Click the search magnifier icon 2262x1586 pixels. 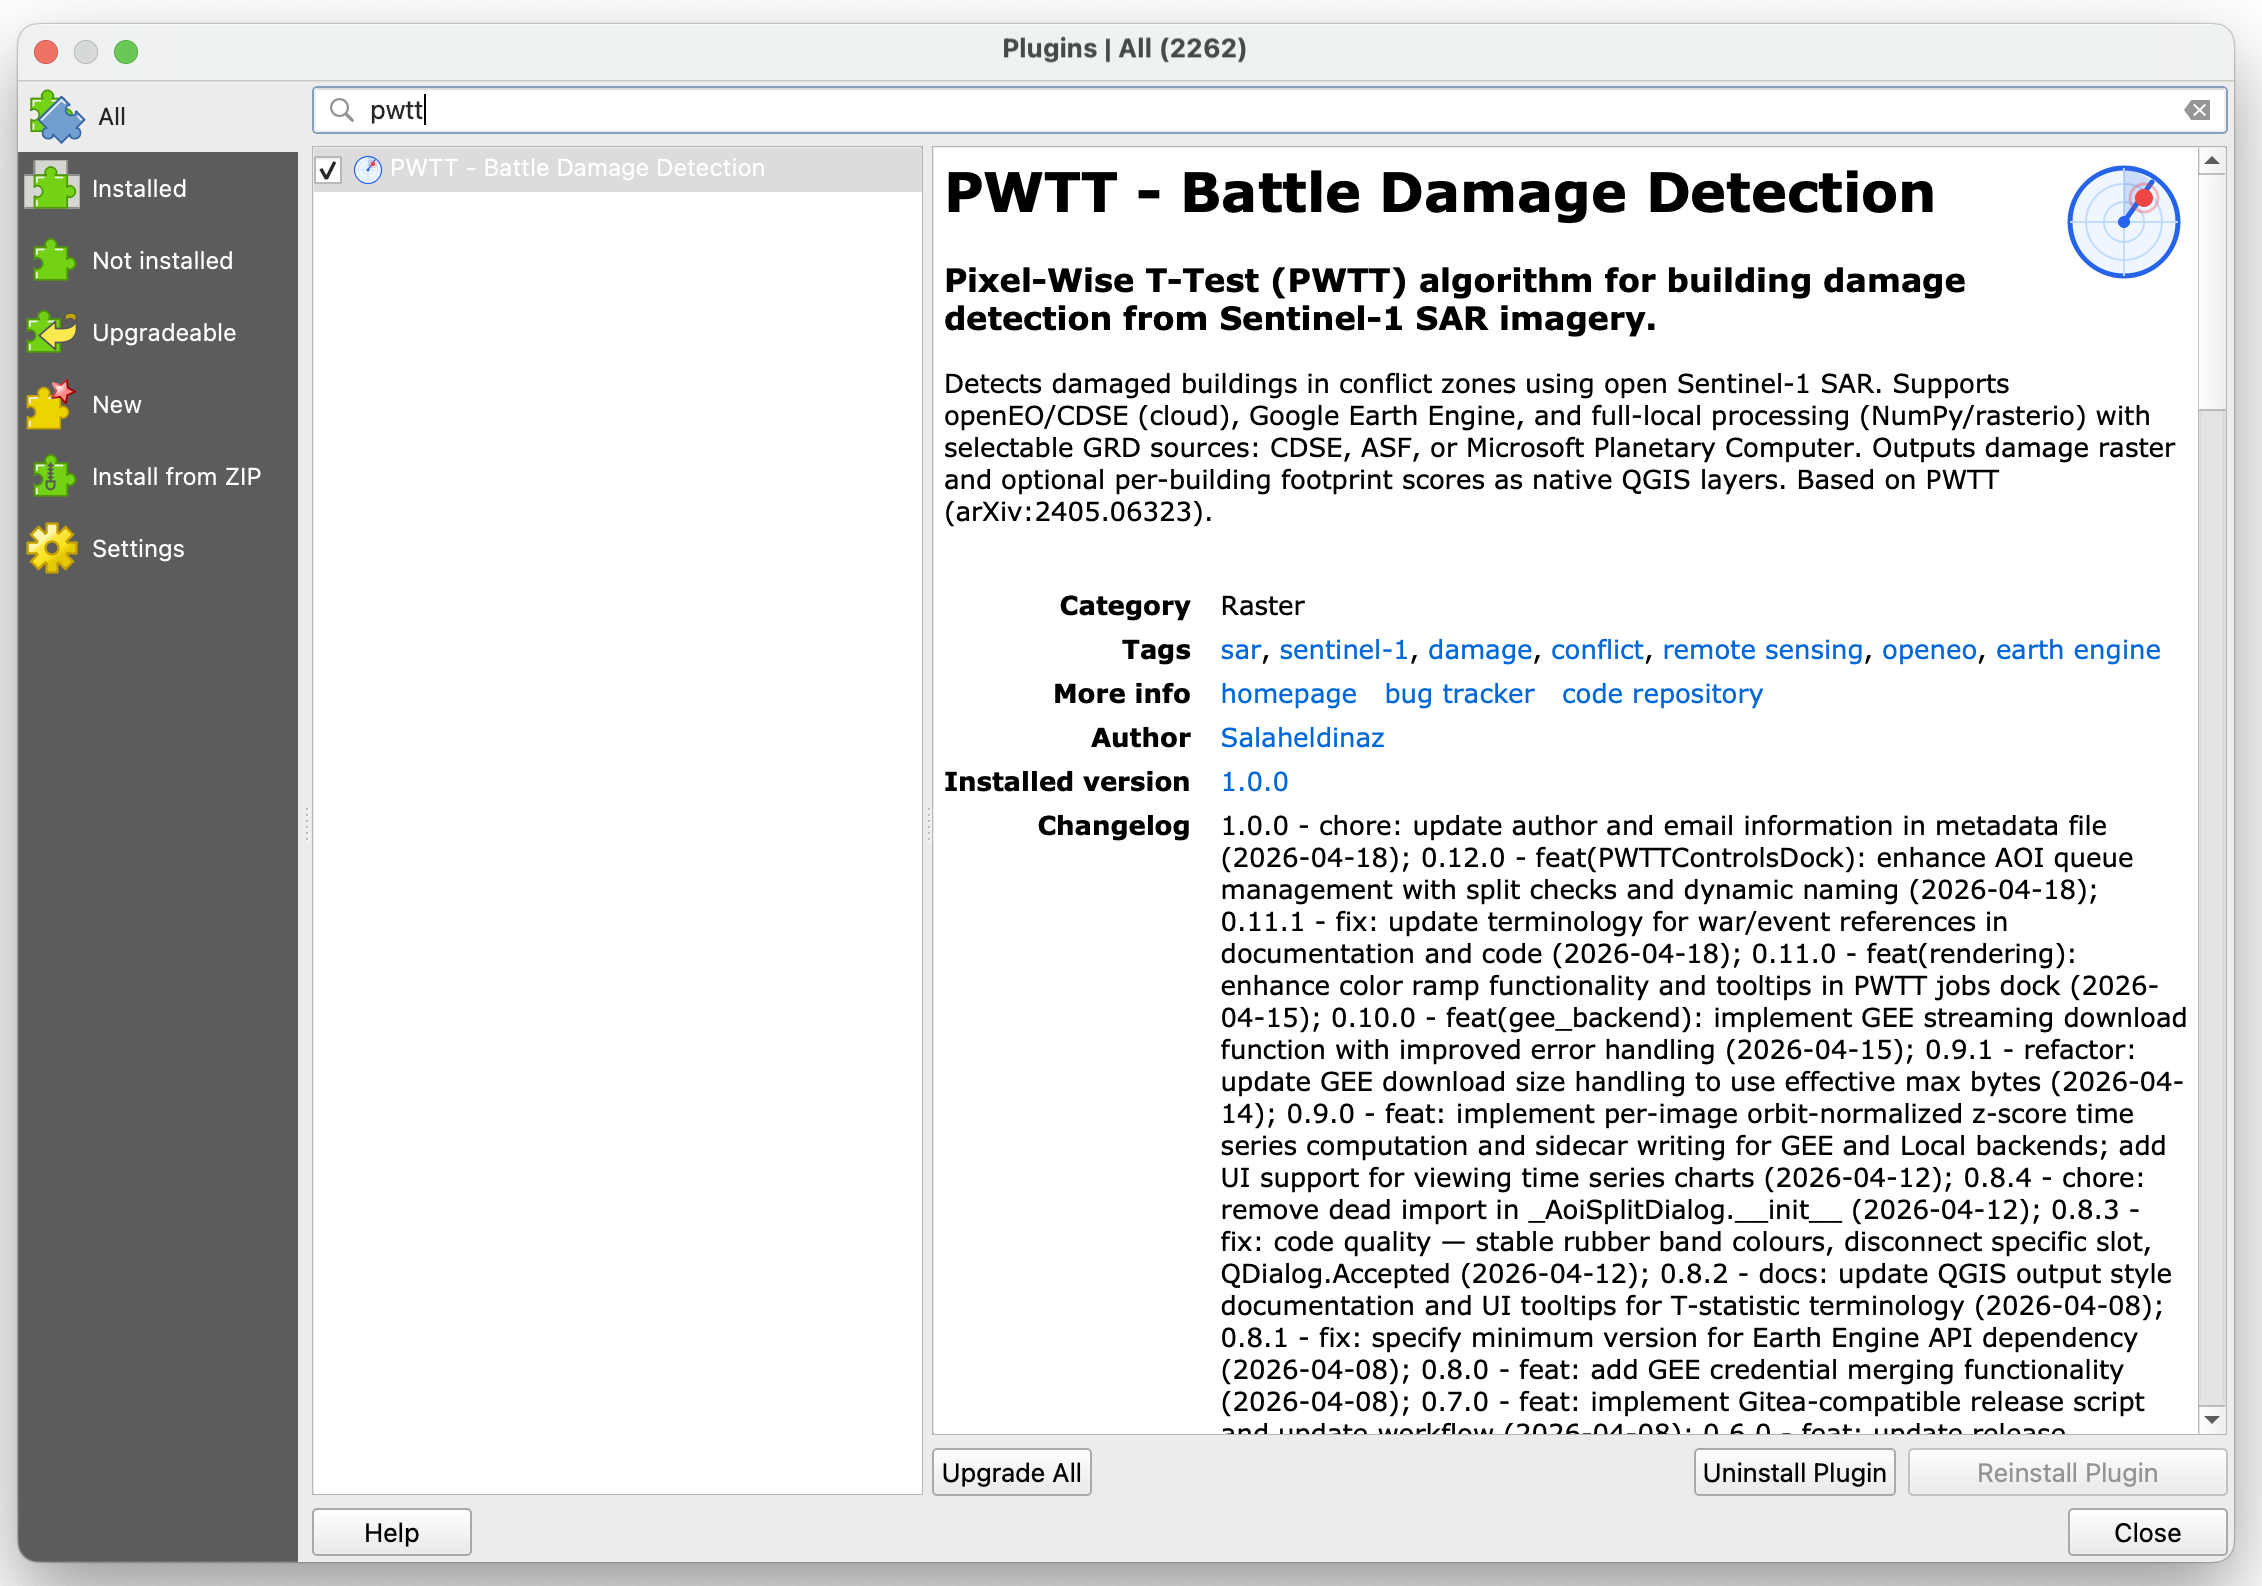point(342,110)
